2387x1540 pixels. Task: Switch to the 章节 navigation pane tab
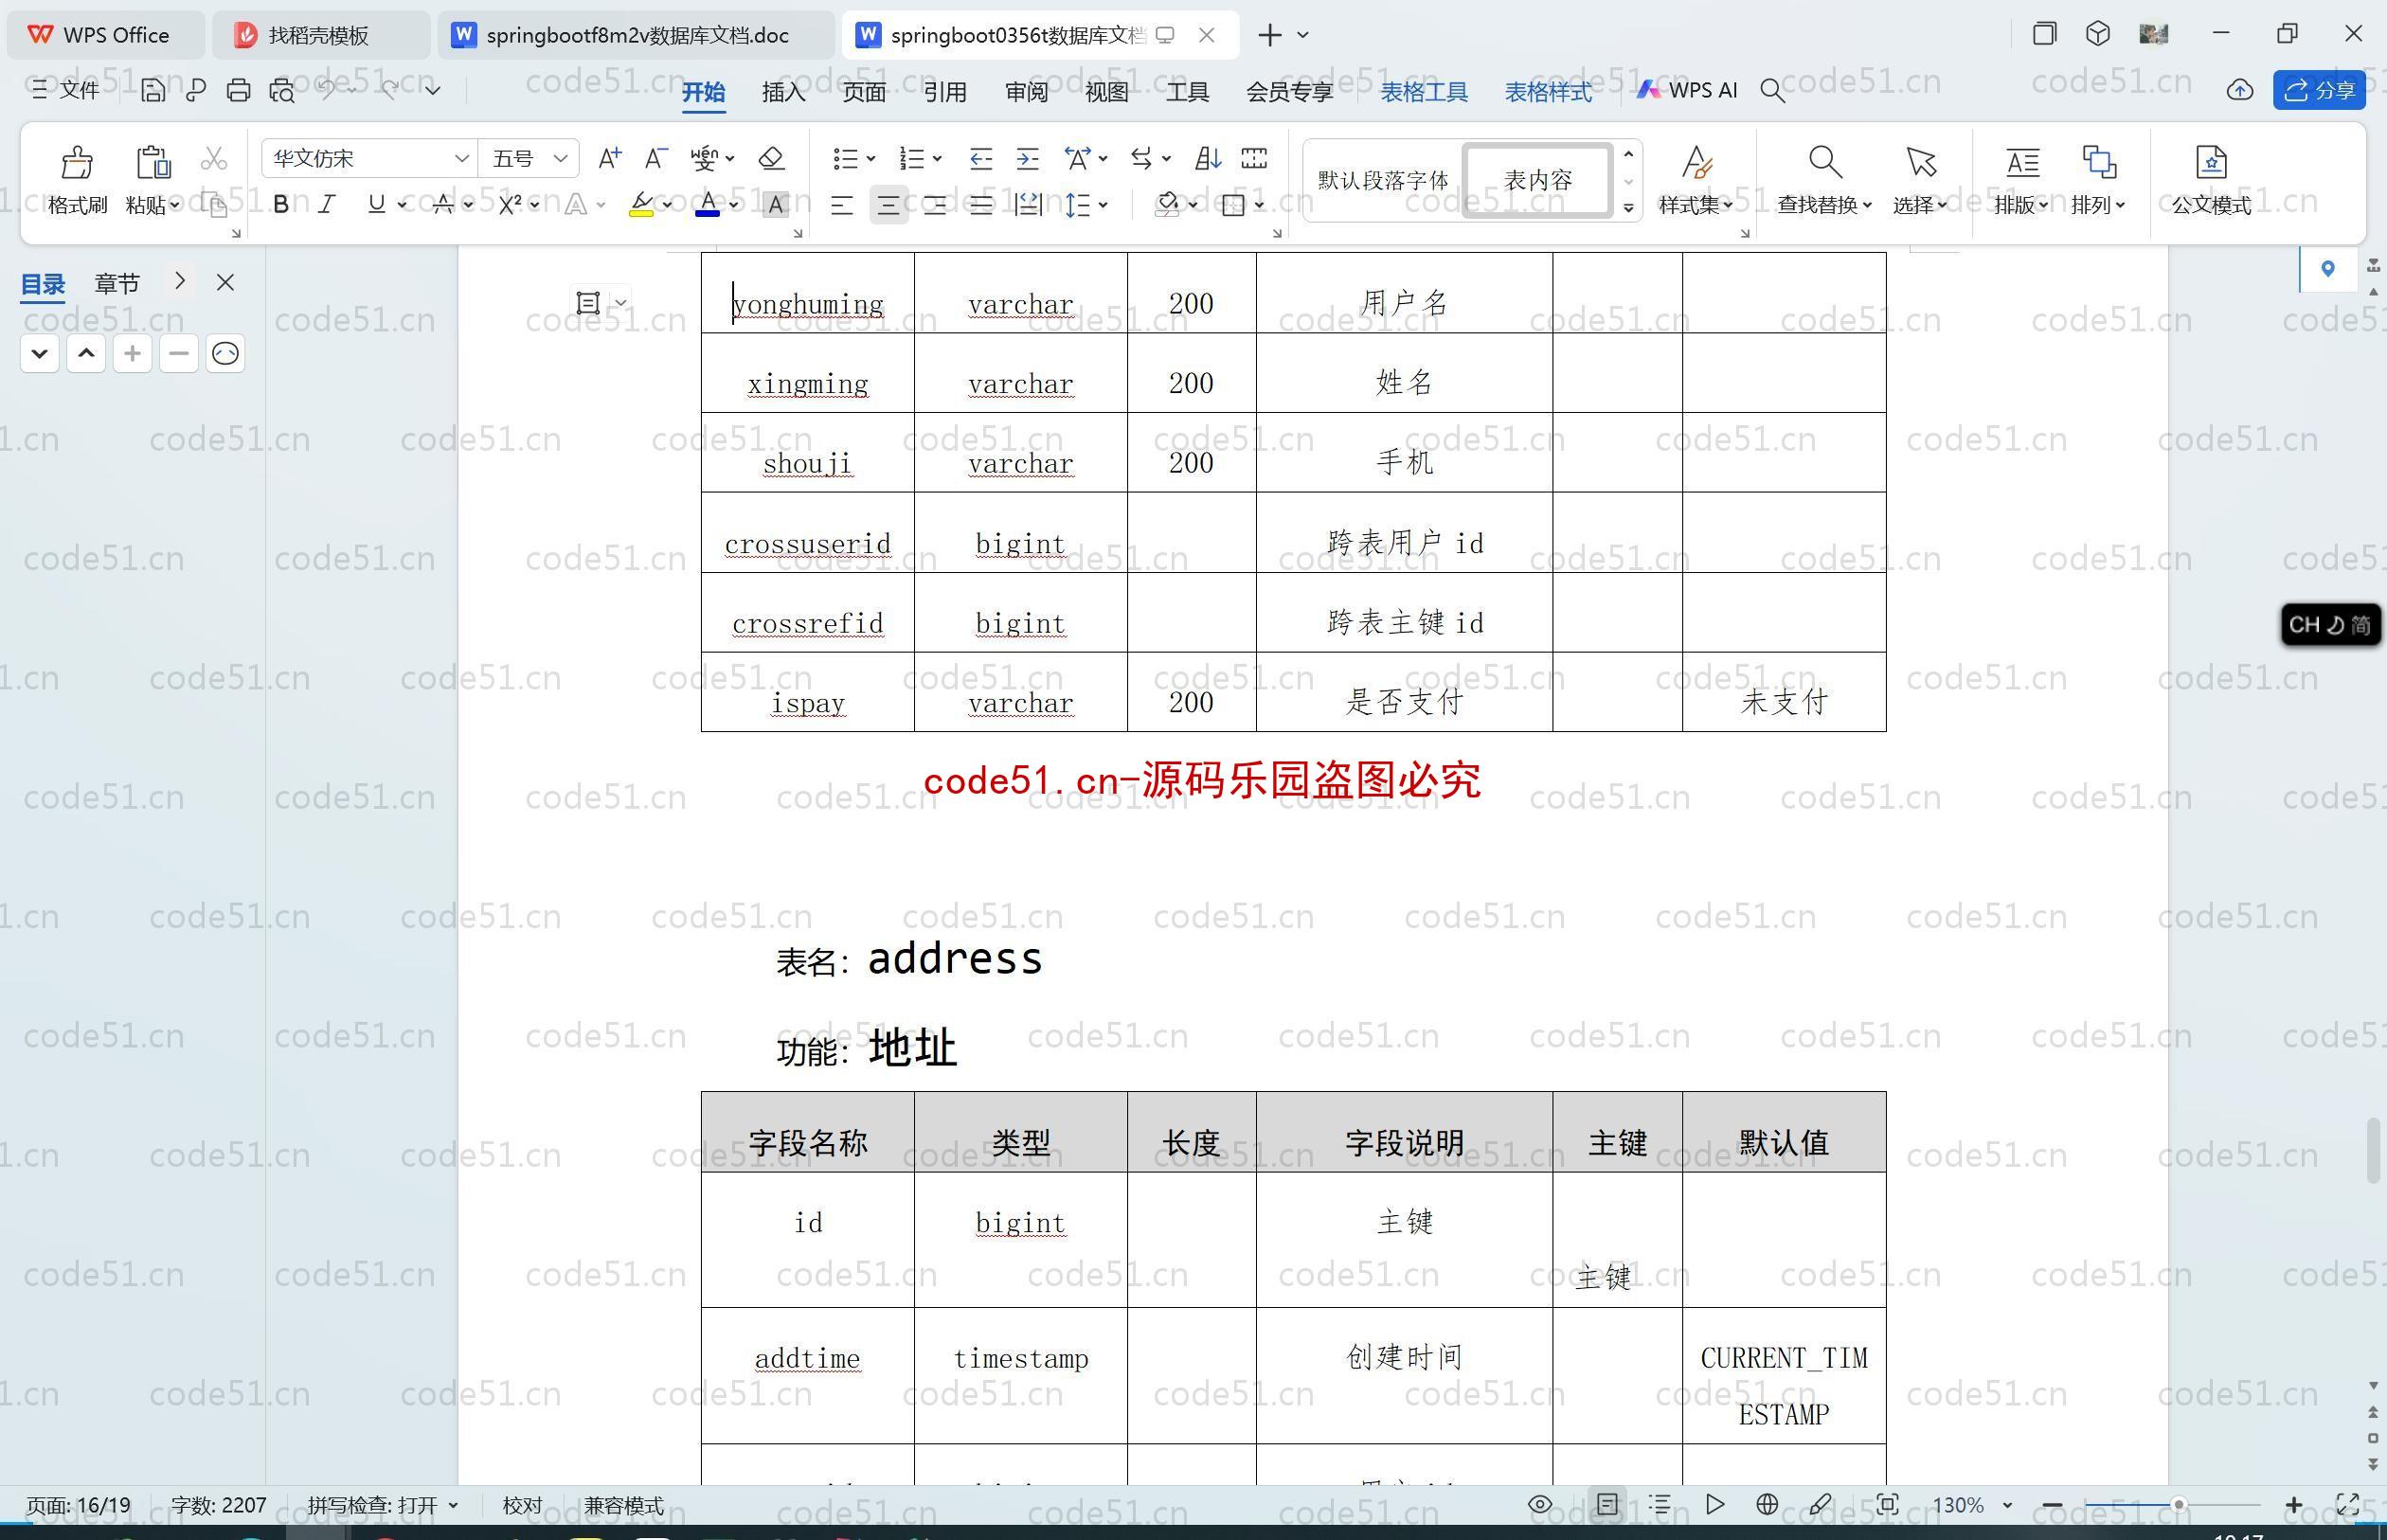[x=117, y=283]
